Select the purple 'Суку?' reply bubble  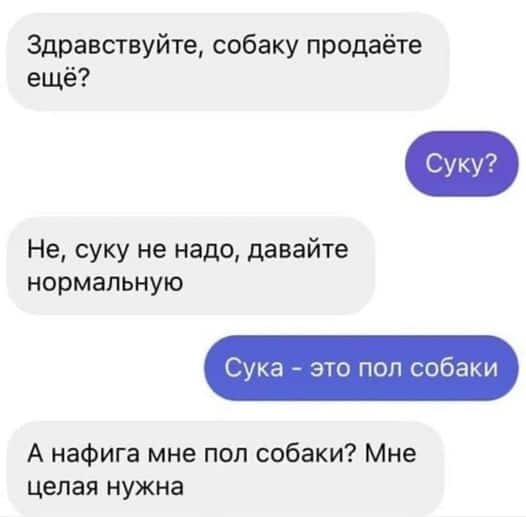tap(462, 164)
